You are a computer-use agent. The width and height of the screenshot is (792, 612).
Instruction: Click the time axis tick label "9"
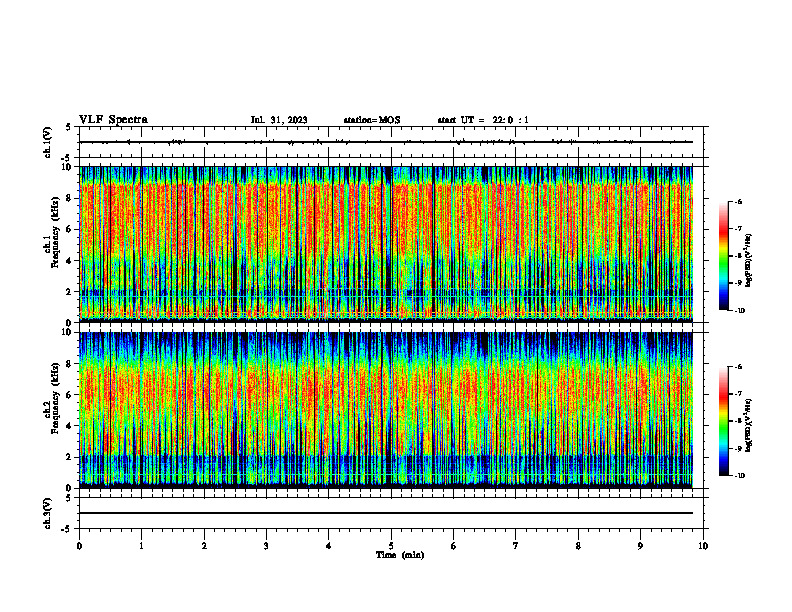click(640, 546)
